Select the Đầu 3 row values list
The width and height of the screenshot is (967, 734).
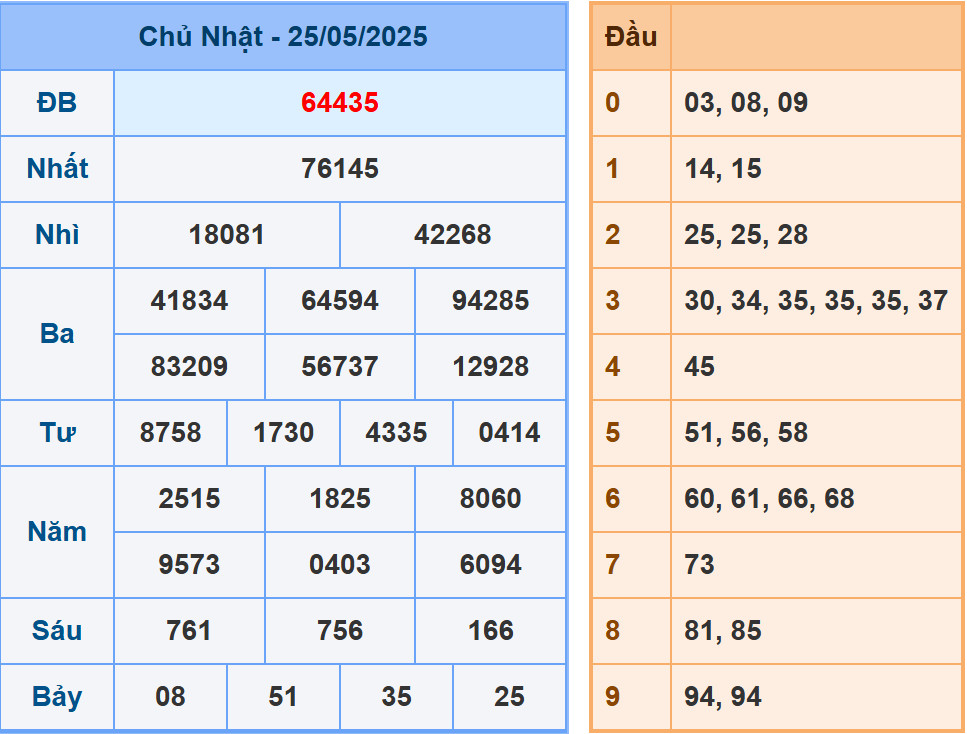[x=815, y=301]
